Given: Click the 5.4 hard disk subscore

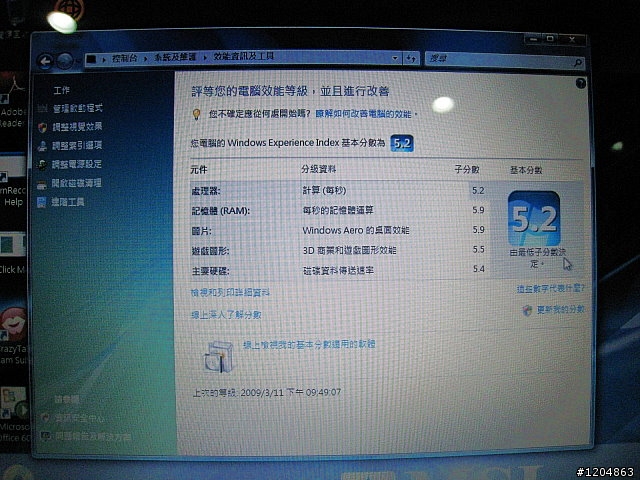Looking at the screenshot, I should click(x=478, y=269).
